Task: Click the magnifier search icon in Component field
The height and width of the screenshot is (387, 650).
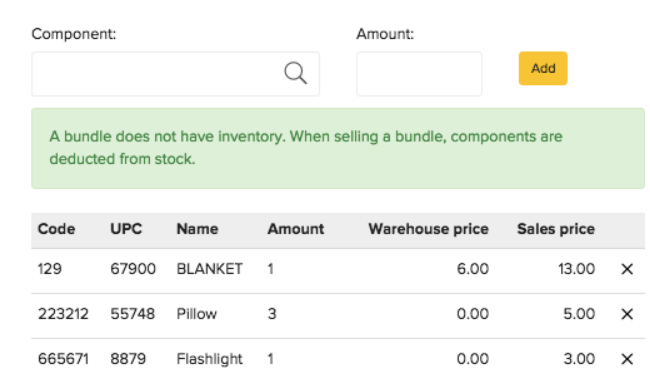Action: coord(296,73)
